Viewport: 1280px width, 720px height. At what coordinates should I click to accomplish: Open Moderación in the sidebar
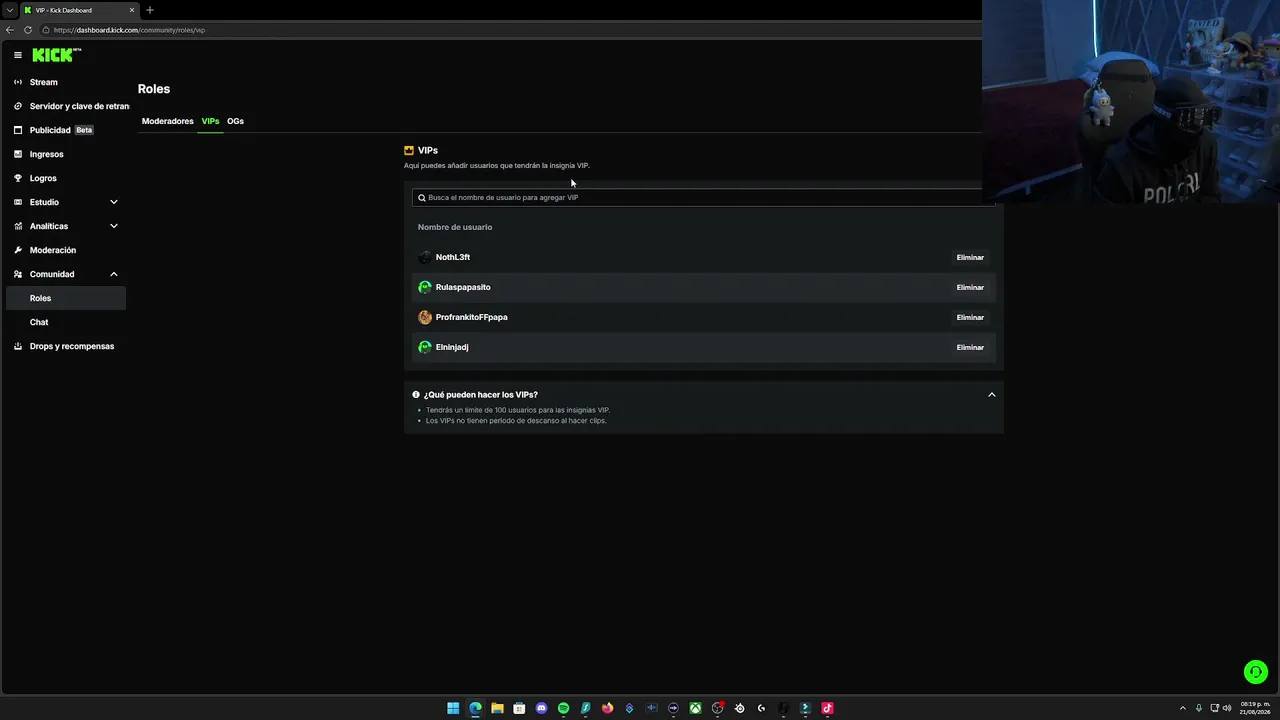point(52,250)
